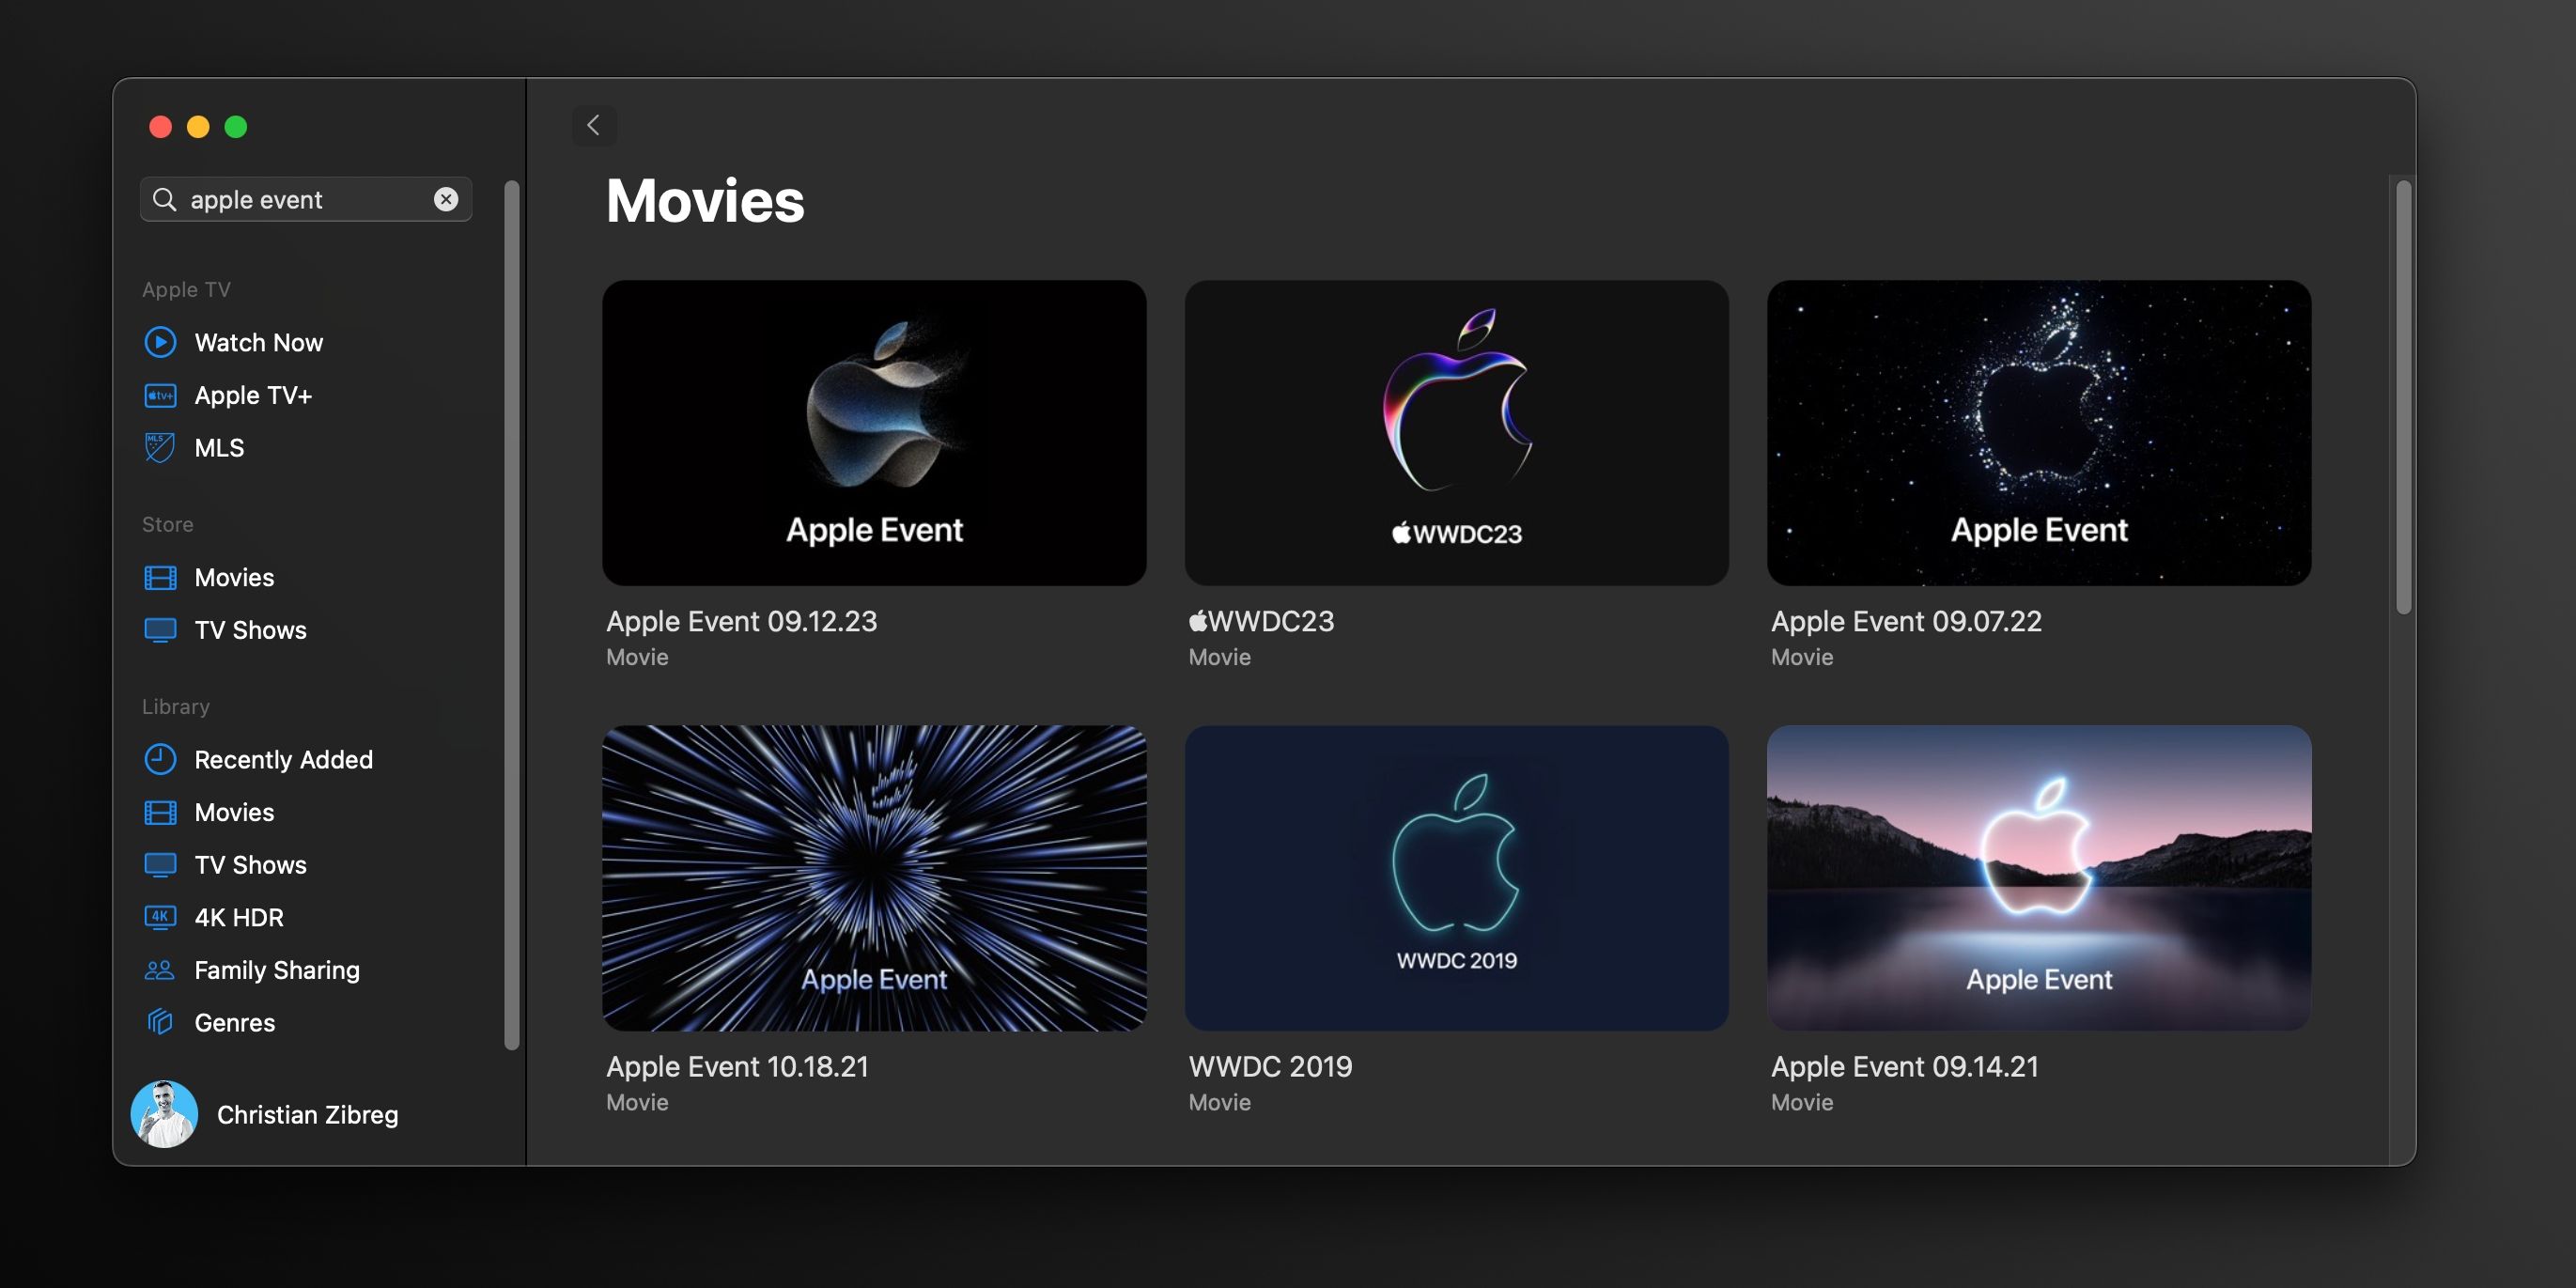
Task: Click the search magnifier icon
Action: 166,199
